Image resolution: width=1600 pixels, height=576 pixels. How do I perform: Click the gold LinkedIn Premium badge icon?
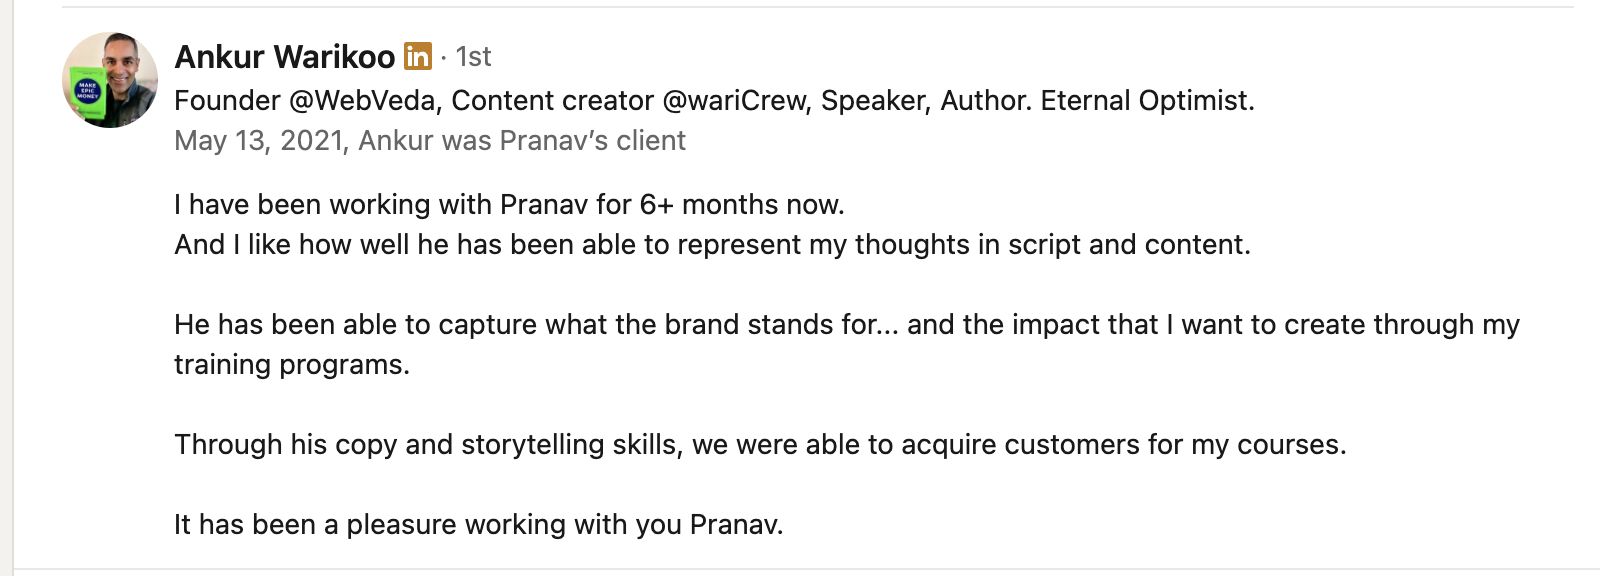coord(418,57)
